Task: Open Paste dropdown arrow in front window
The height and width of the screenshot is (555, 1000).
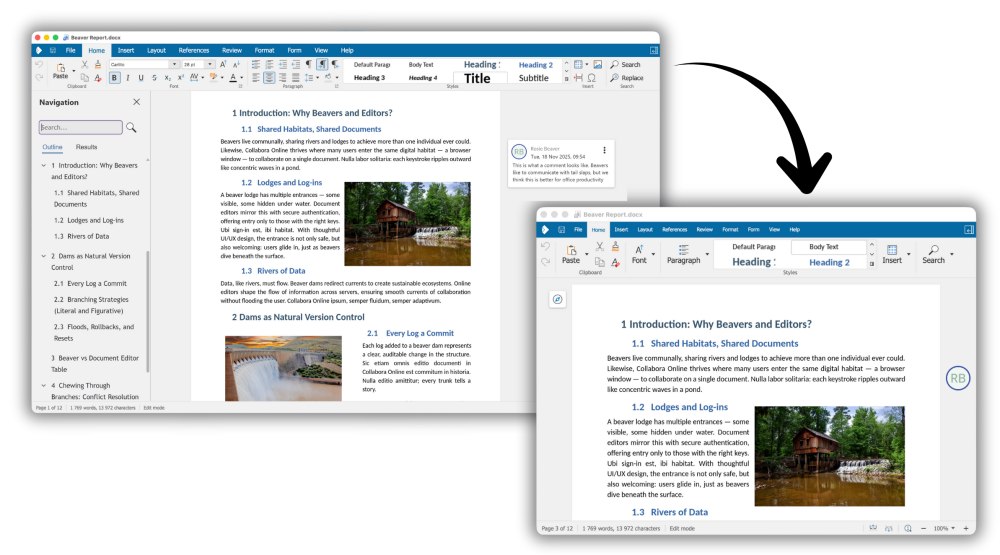Action: click(x=587, y=254)
